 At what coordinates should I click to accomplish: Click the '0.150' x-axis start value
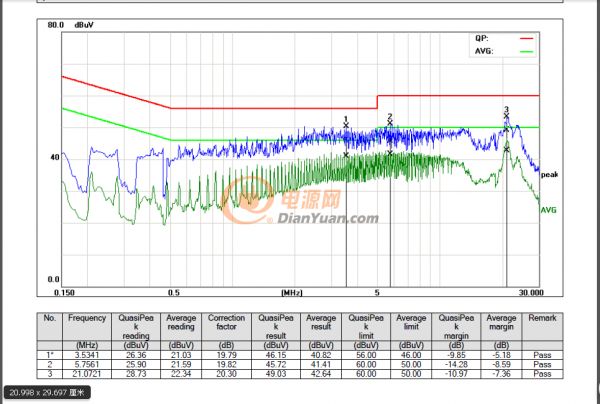[64, 293]
